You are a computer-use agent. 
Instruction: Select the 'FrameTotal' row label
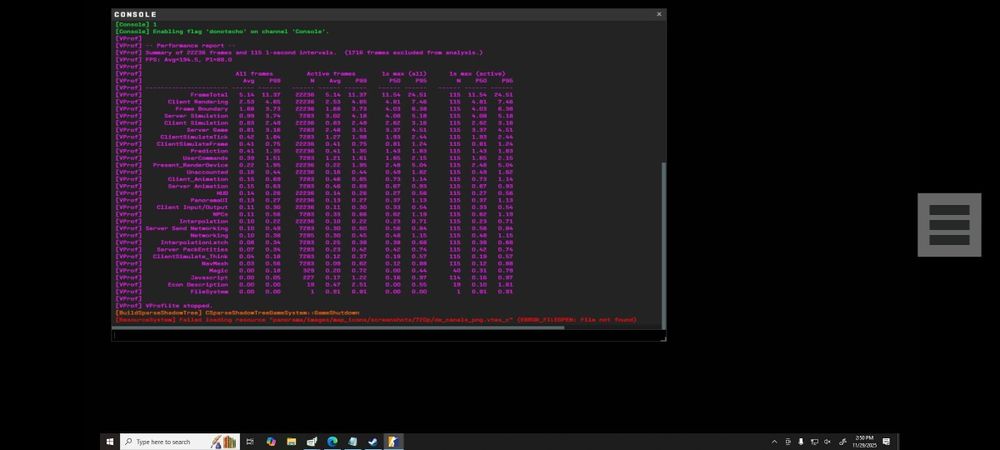coord(209,94)
